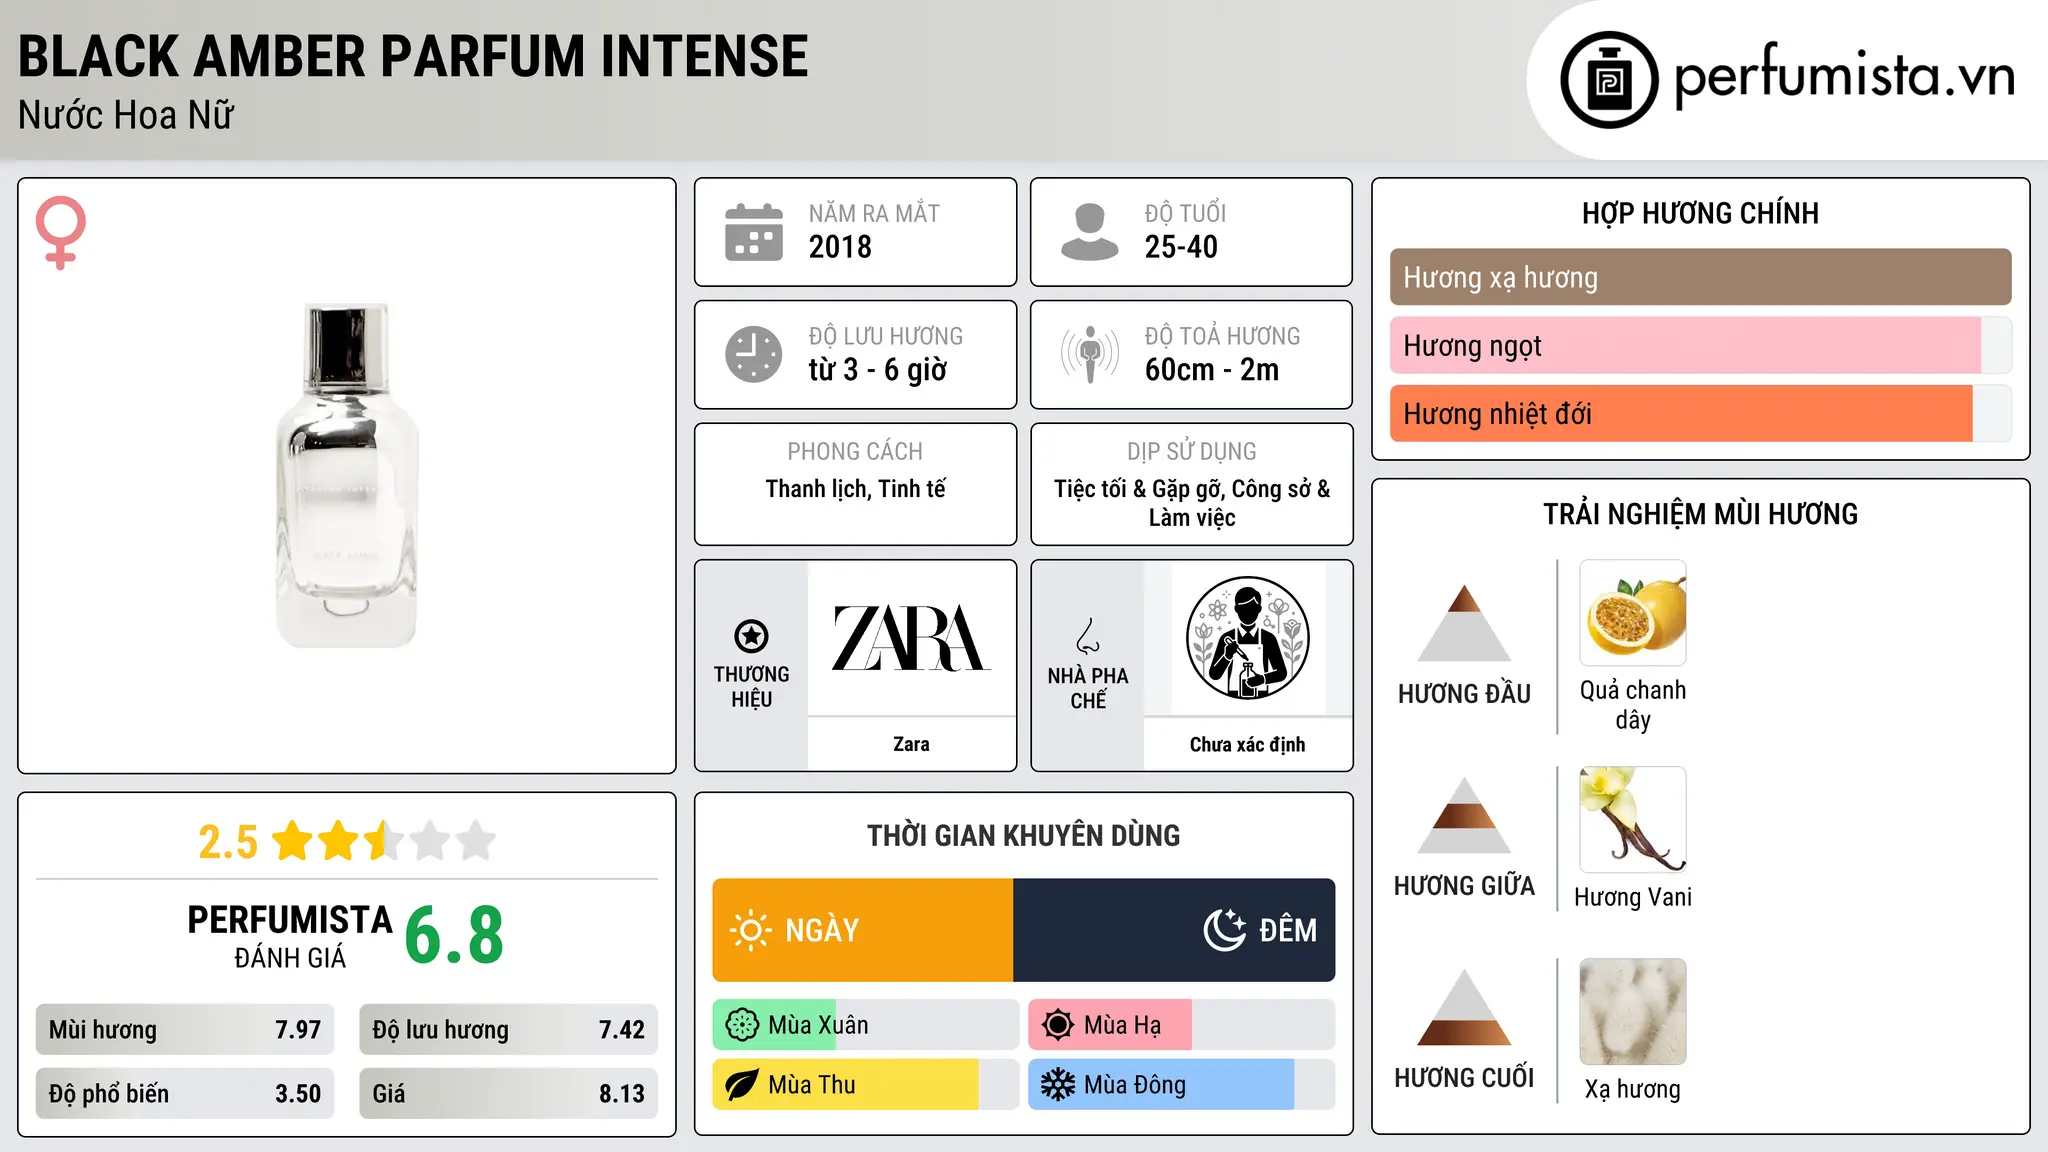
Task: Click the launch year value 2018
Action: pos(840,246)
